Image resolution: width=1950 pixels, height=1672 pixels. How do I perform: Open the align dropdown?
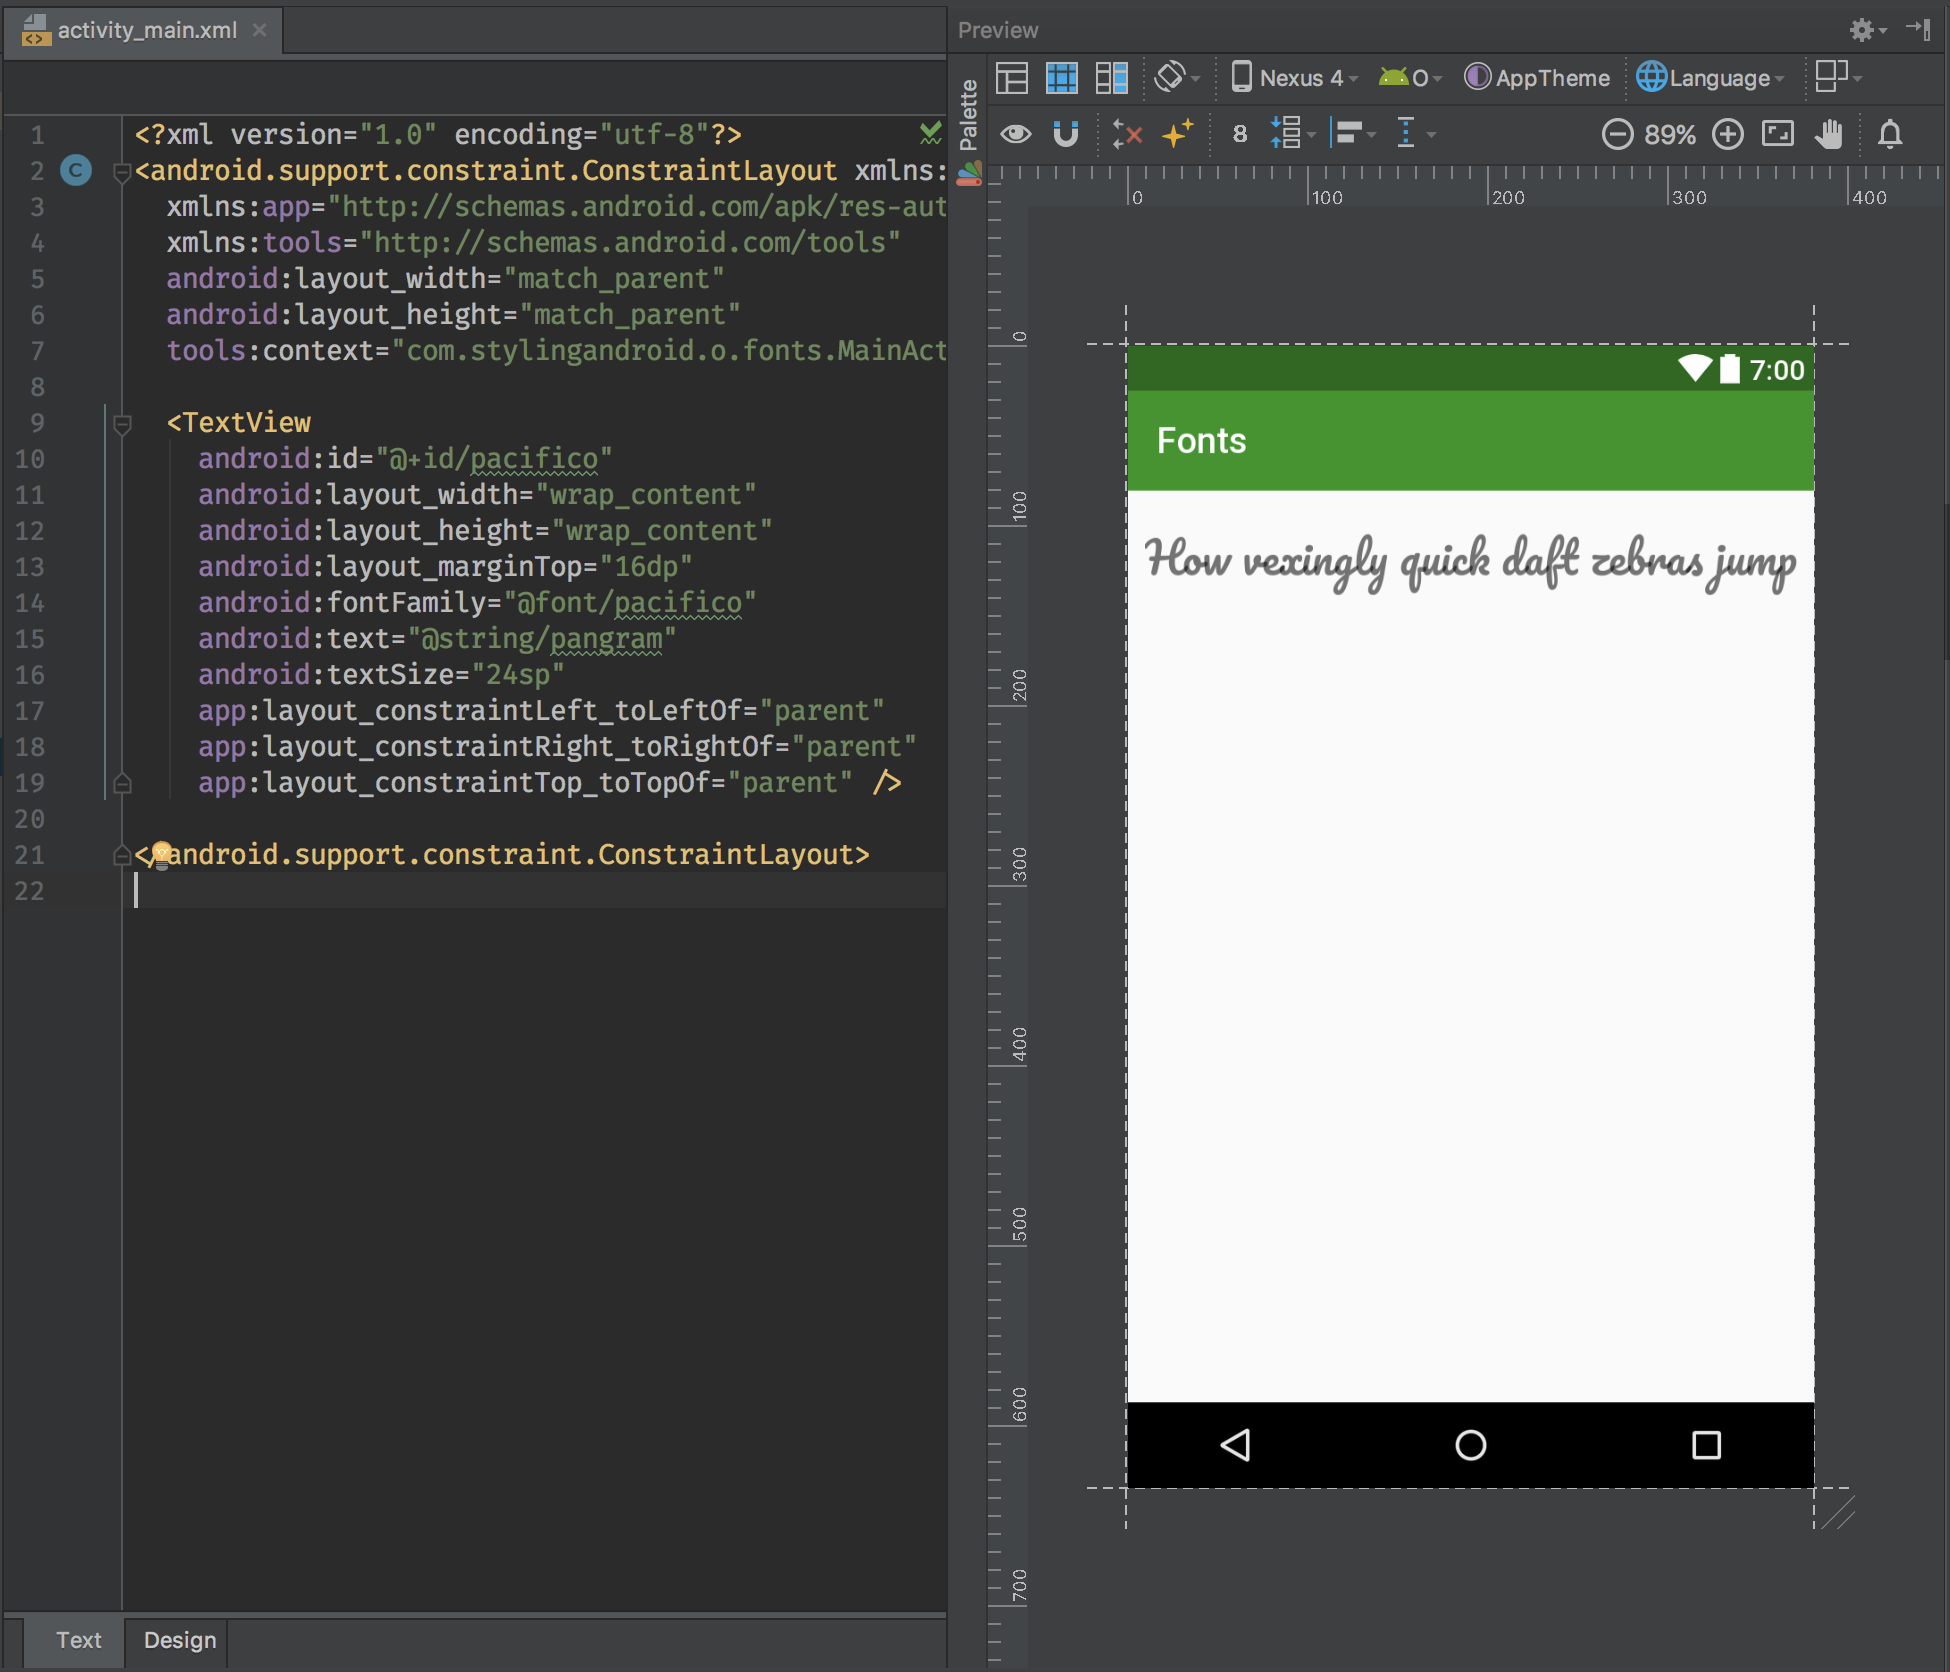[x=1353, y=134]
